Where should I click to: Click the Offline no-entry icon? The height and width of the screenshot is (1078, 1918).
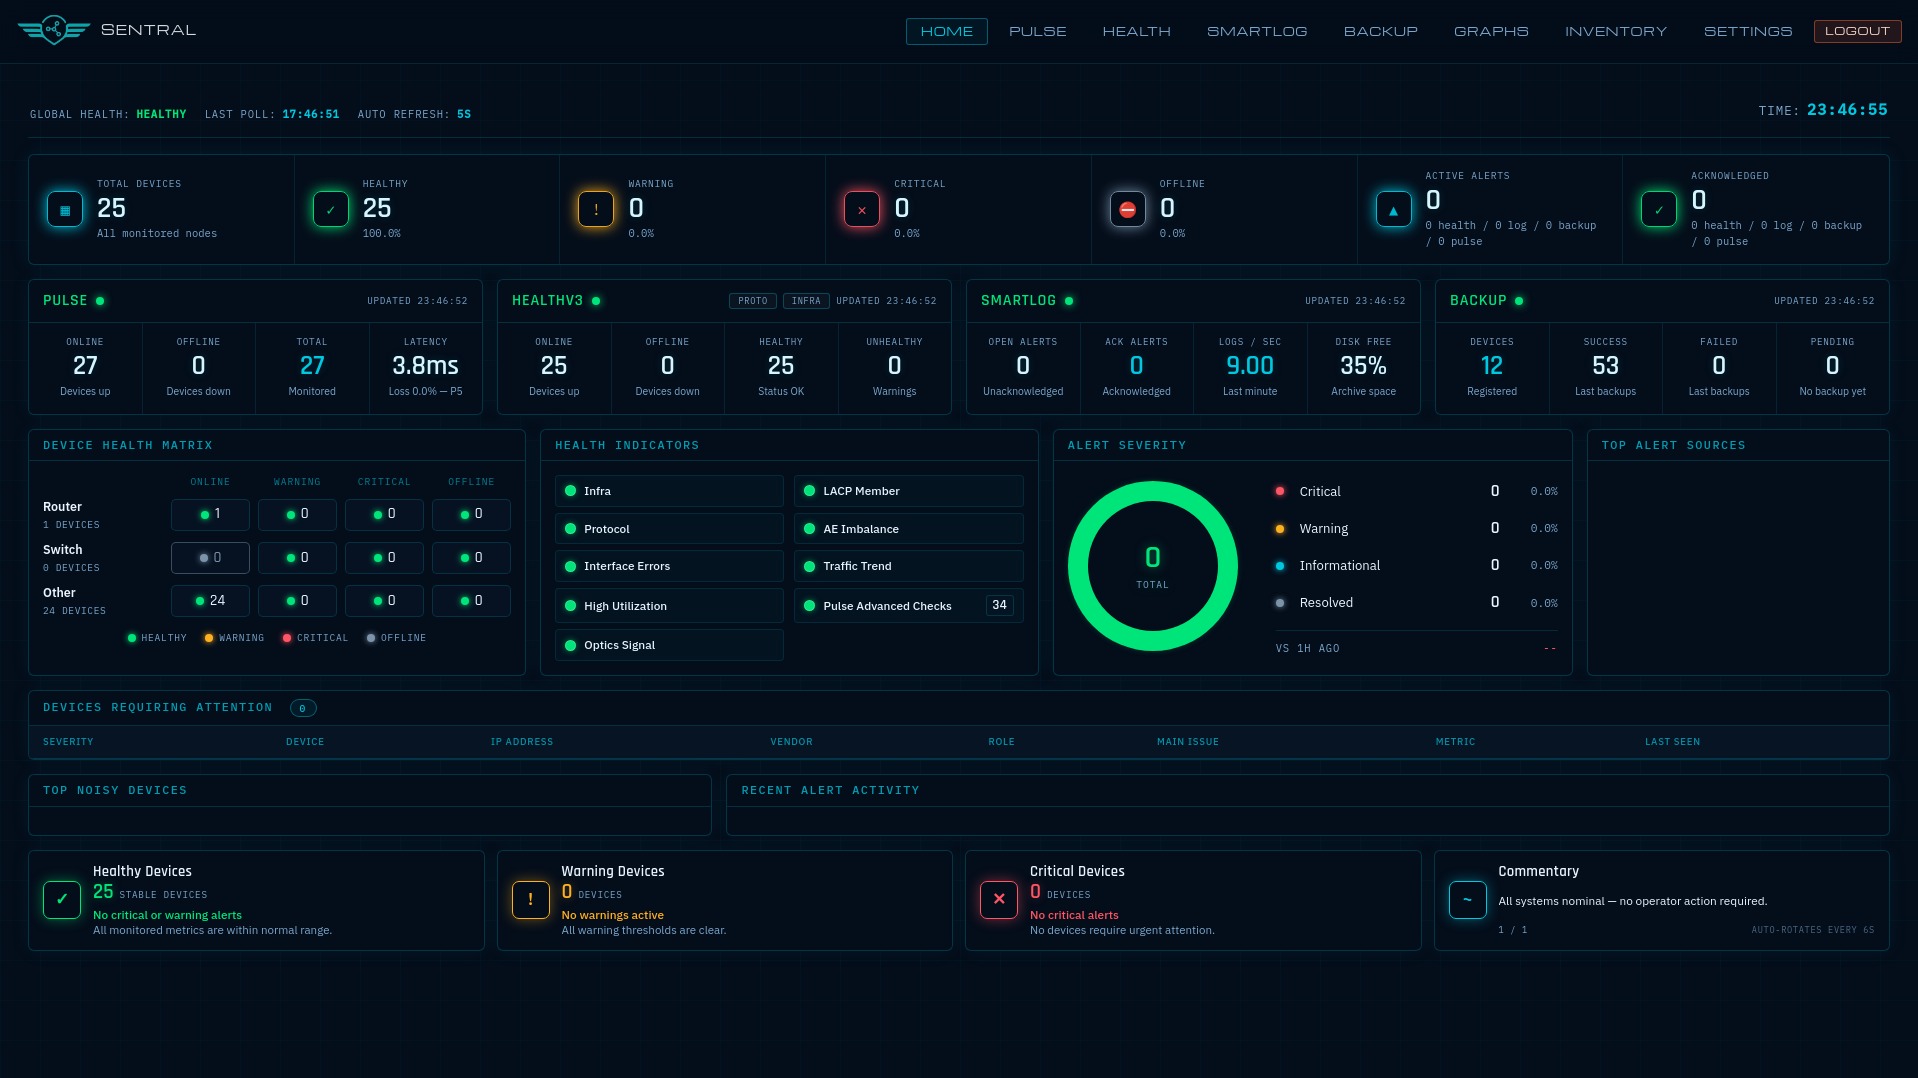[1128, 210]
